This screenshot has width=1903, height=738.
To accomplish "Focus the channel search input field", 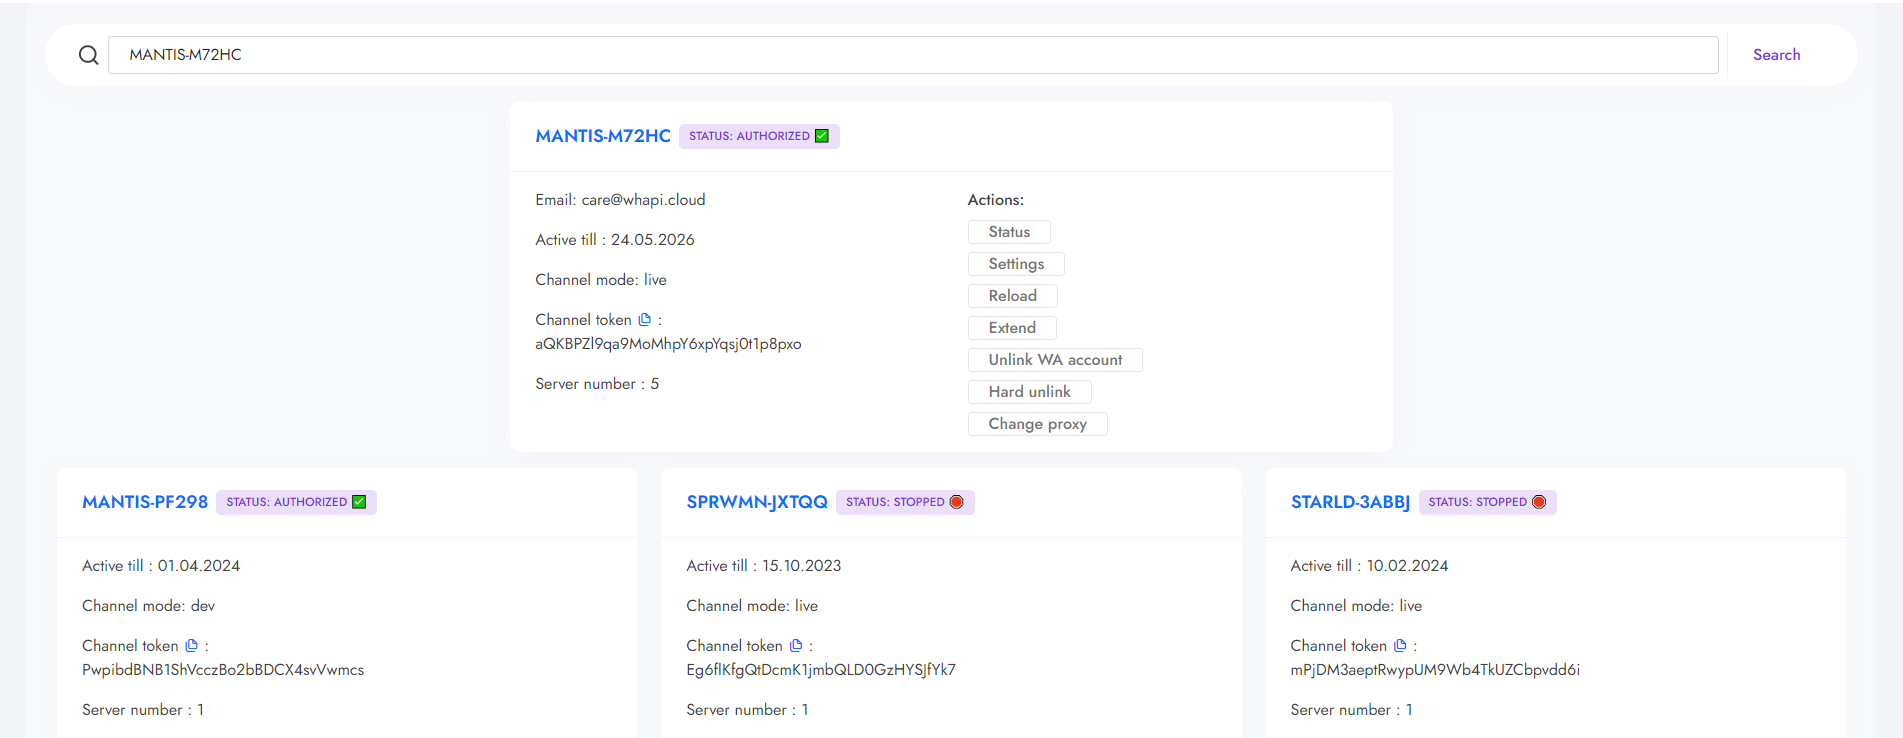I will pos(912,55).
